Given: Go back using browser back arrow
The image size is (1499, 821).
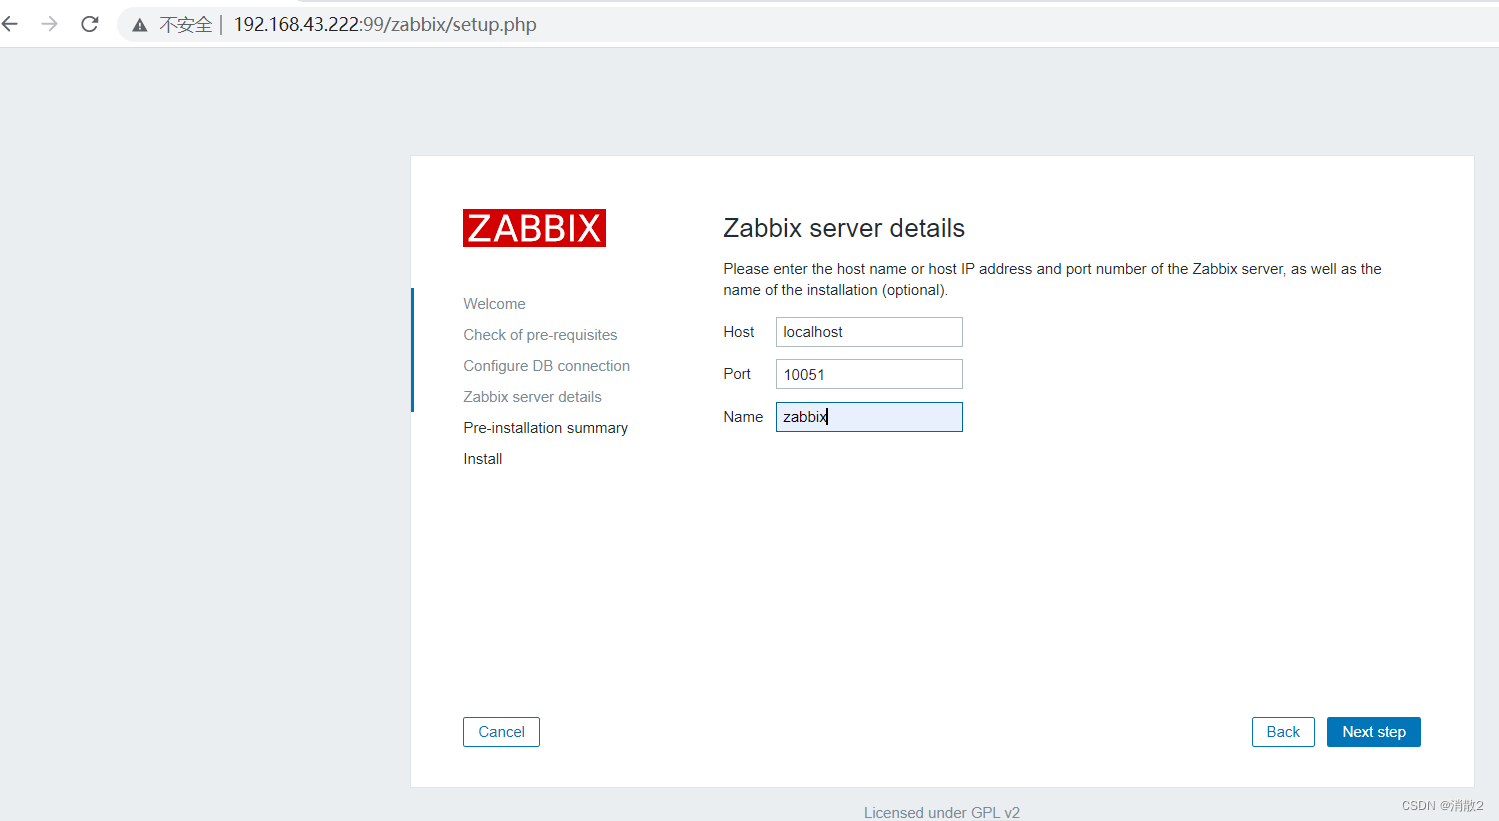Looking at the screenshot, I should 10,24.
